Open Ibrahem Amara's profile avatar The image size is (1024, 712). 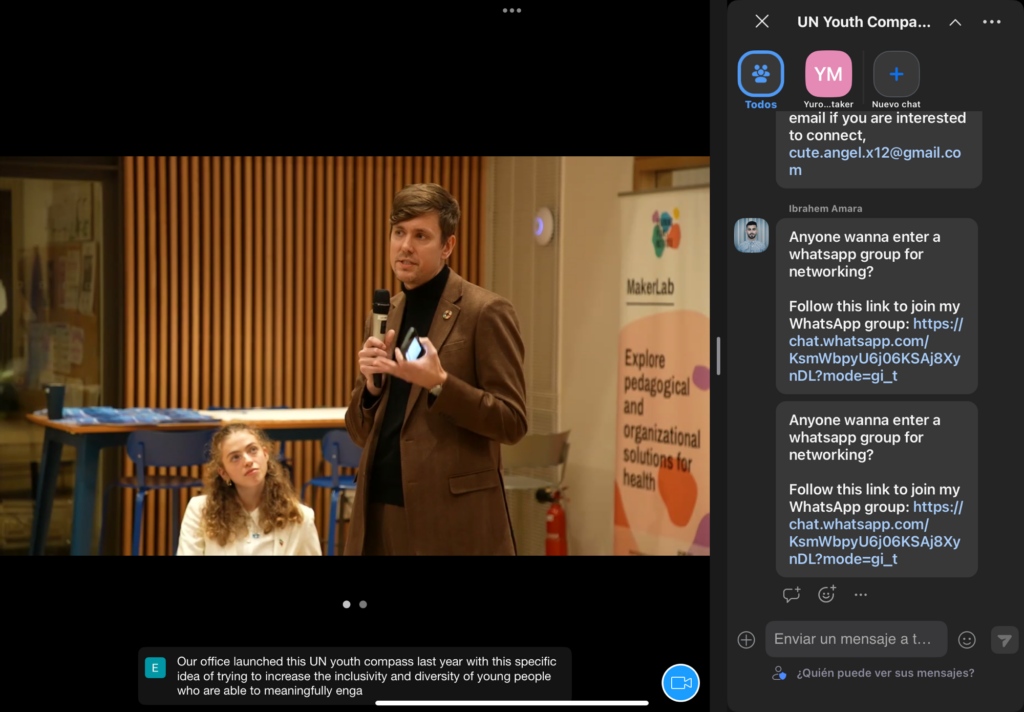click(751, 236)
